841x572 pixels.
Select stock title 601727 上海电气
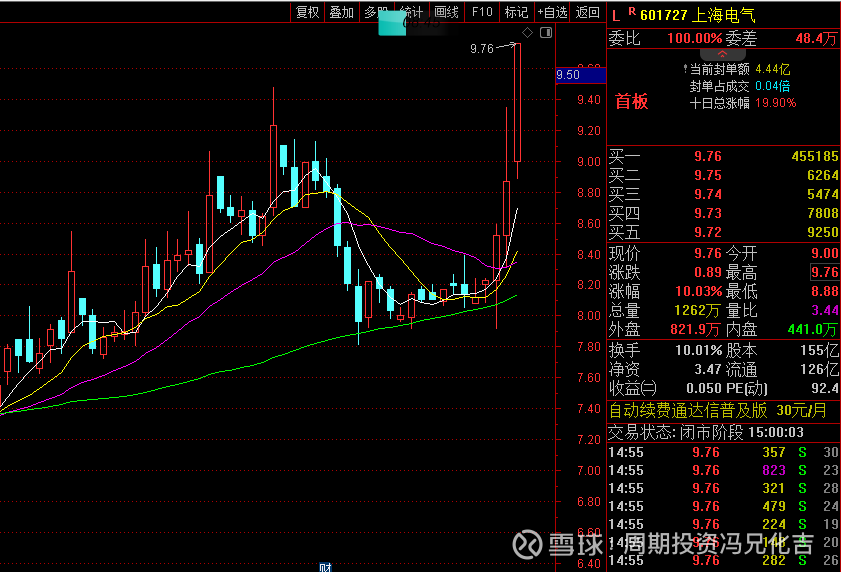click(x=698, y=15)
